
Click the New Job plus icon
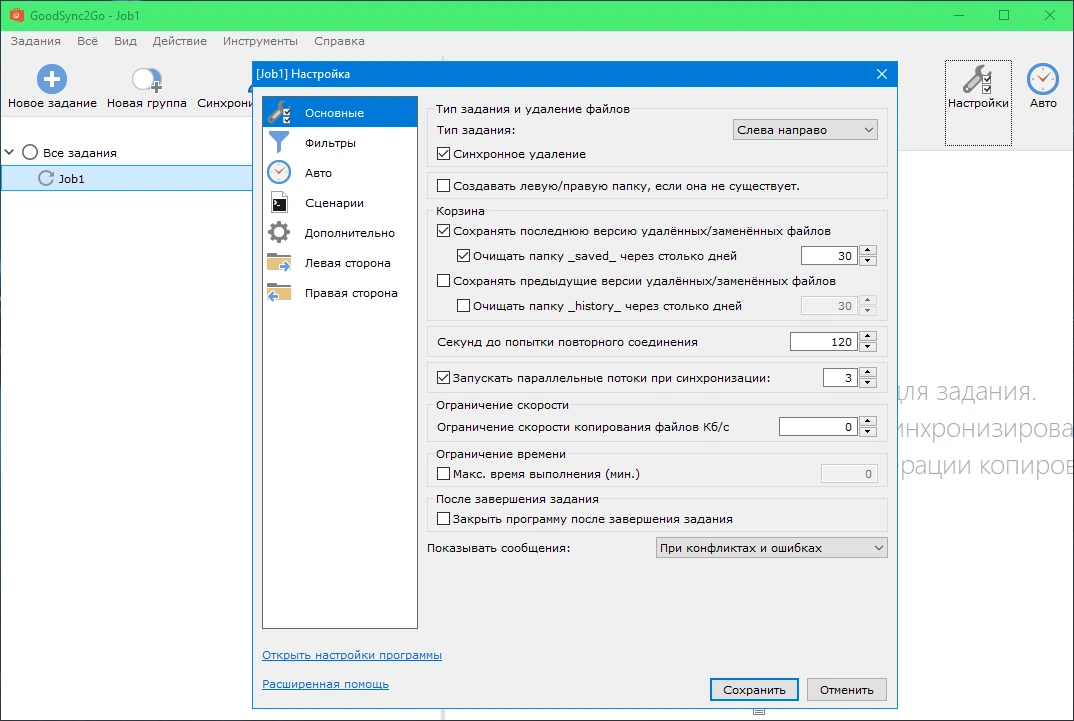(51, 79)
